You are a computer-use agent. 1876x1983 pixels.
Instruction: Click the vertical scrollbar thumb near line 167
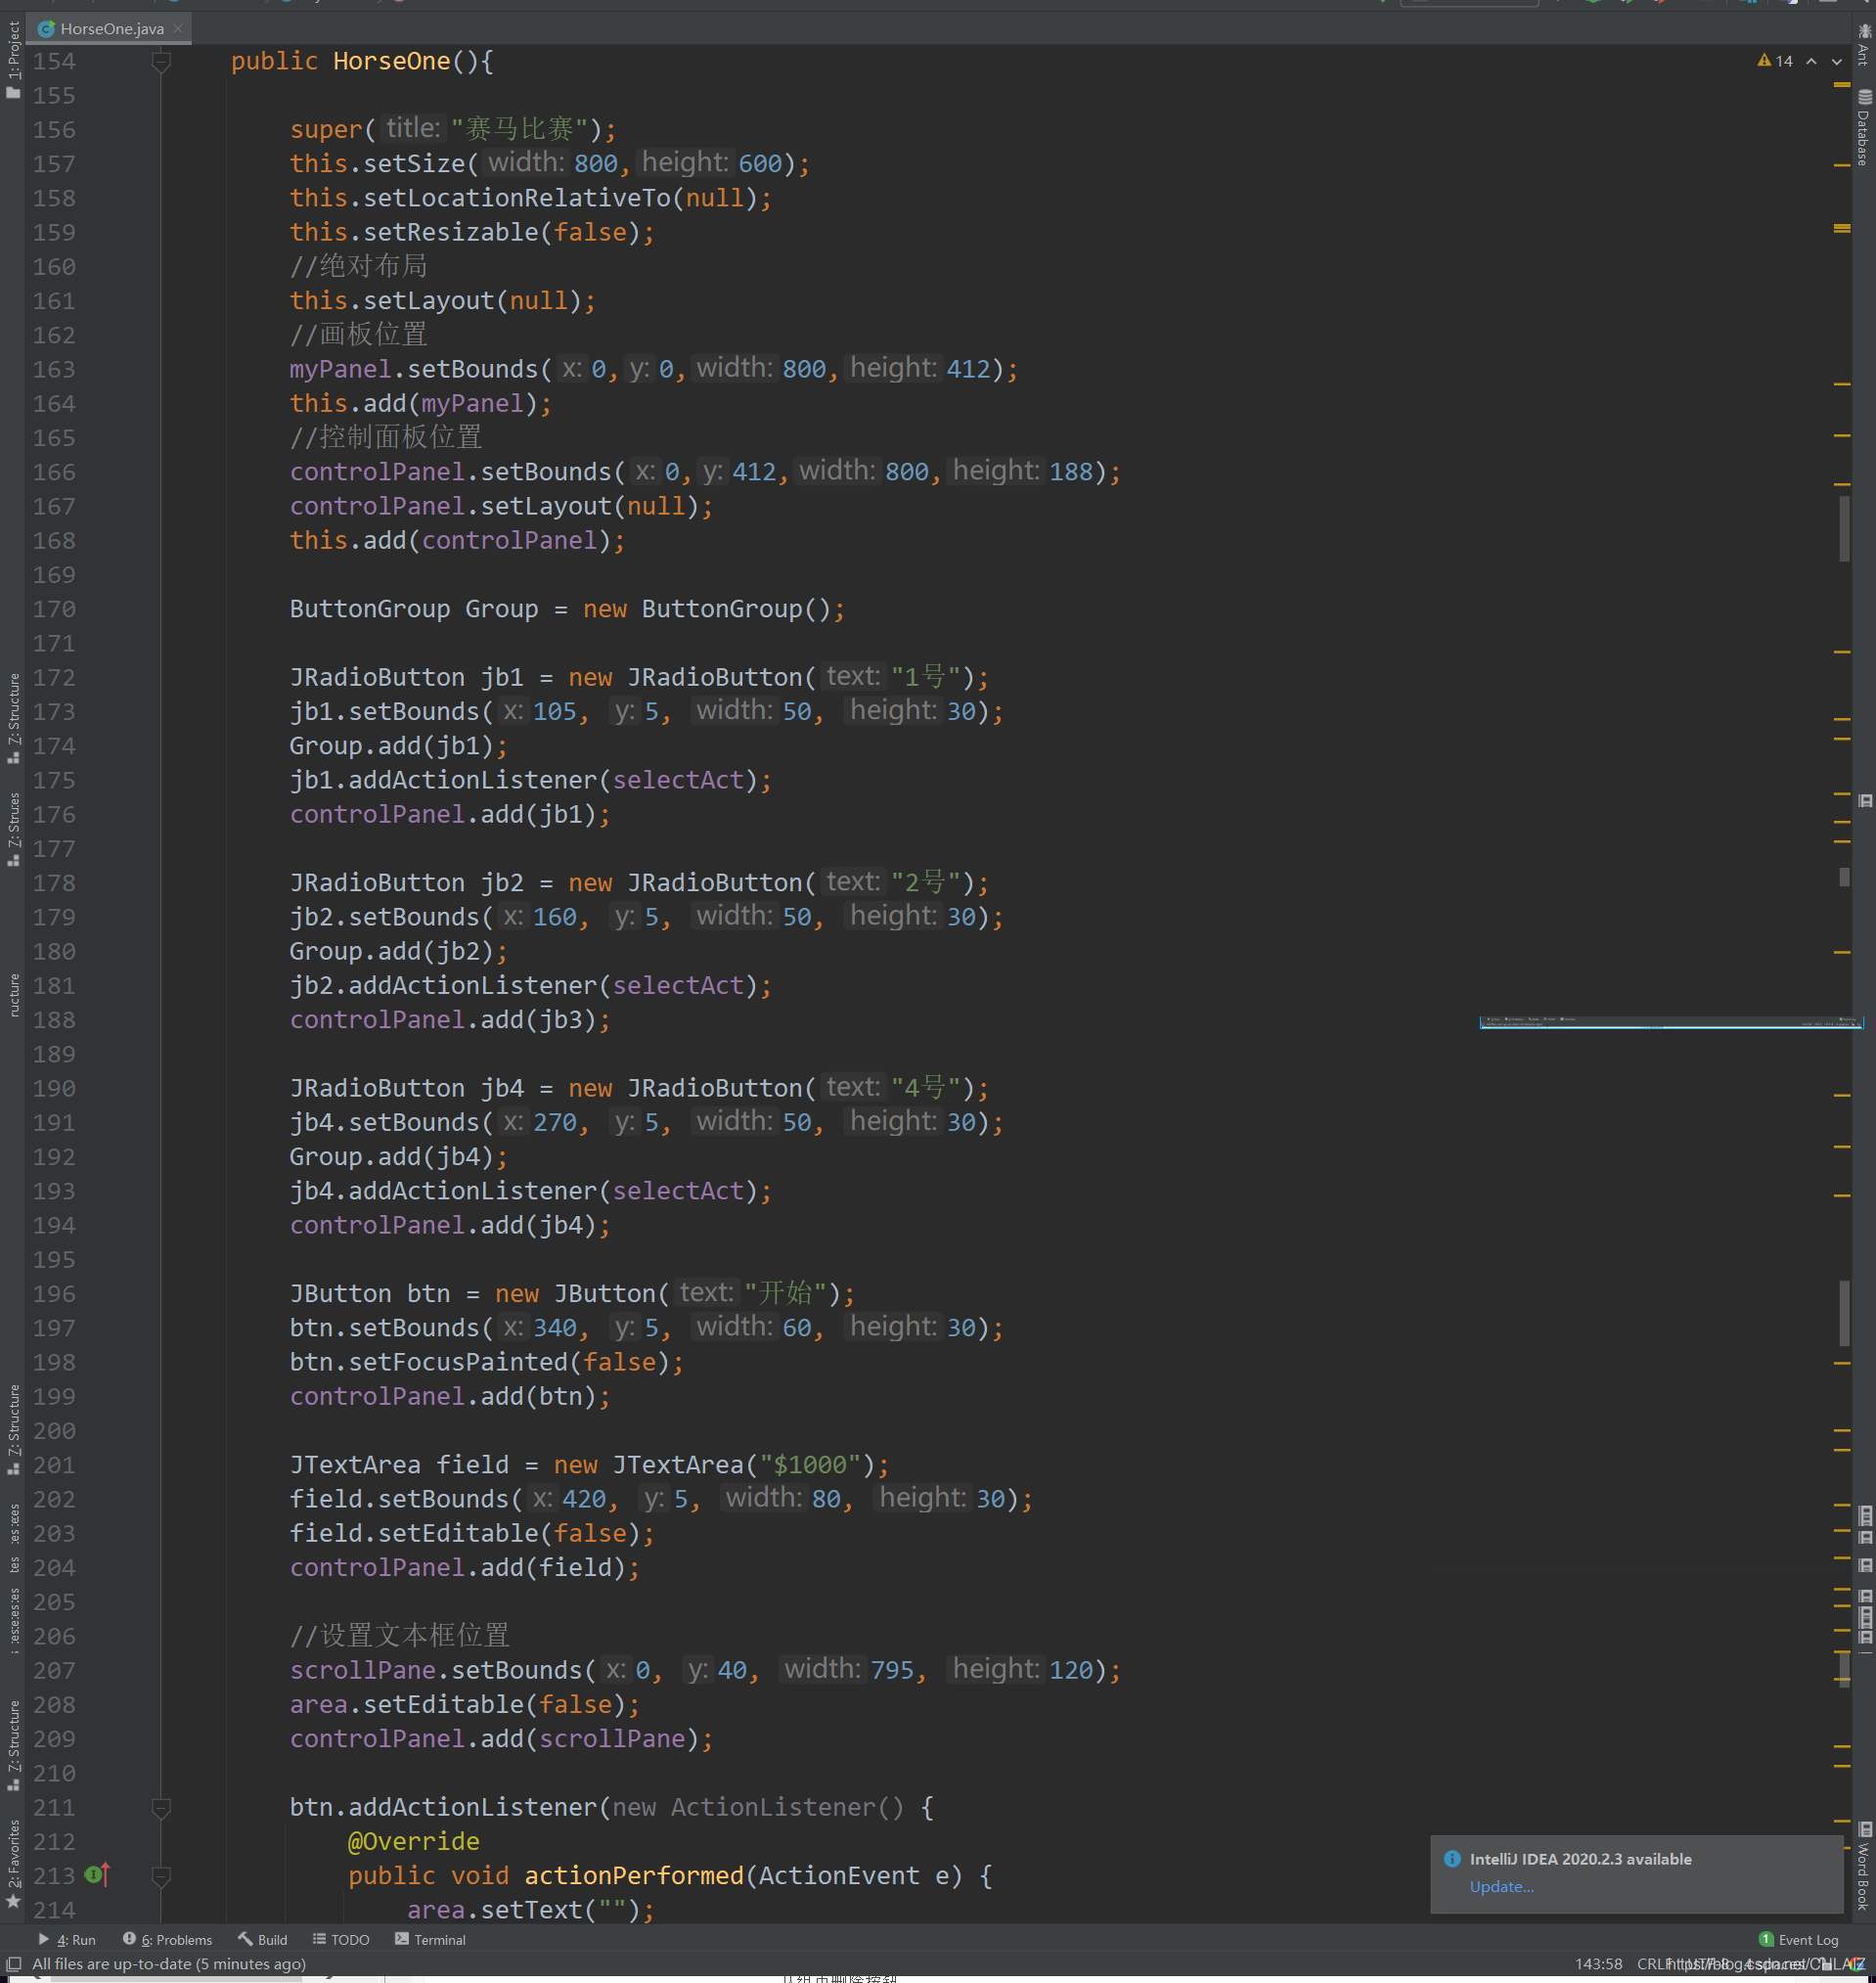click(1845, 529)
